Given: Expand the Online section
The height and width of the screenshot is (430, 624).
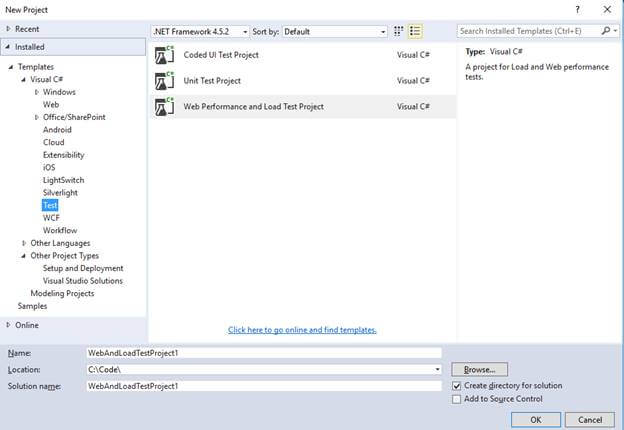Looking at the screenshot, I should point(8,325).
